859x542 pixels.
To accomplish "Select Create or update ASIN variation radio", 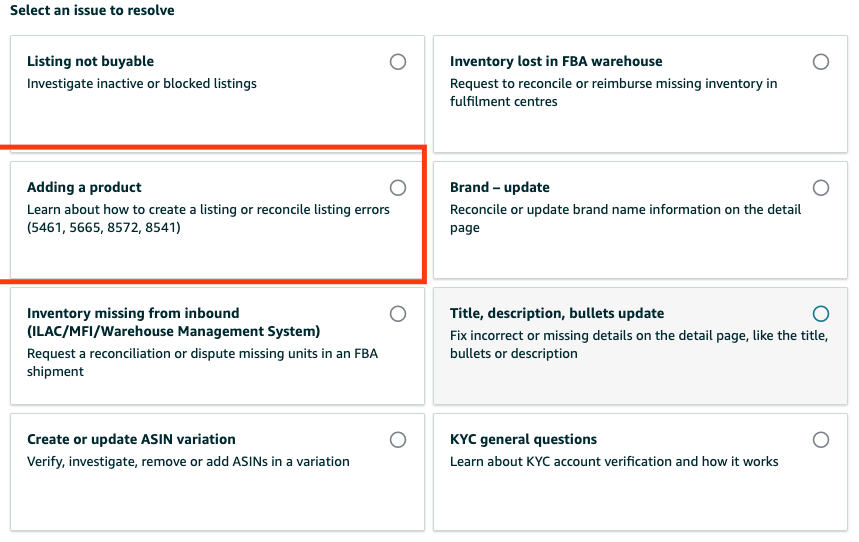I will [x=398, y=440].
